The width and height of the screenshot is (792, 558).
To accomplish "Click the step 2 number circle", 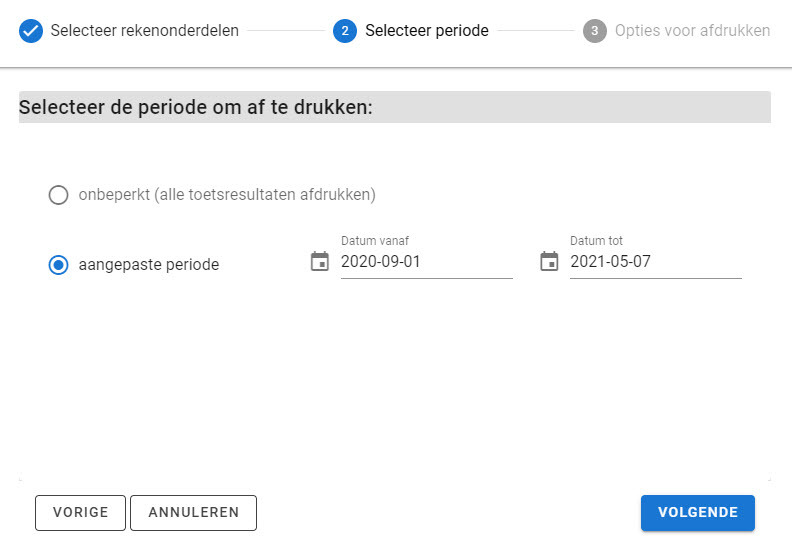I will (x=345, y=31).
